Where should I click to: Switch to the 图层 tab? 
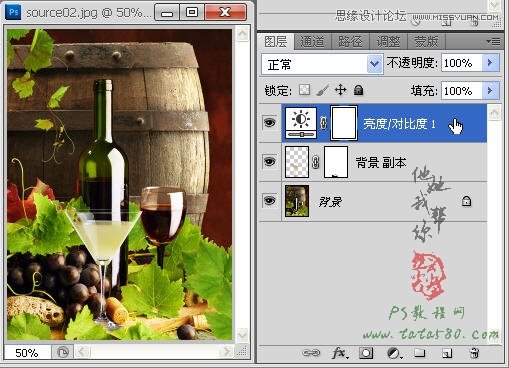275,42
